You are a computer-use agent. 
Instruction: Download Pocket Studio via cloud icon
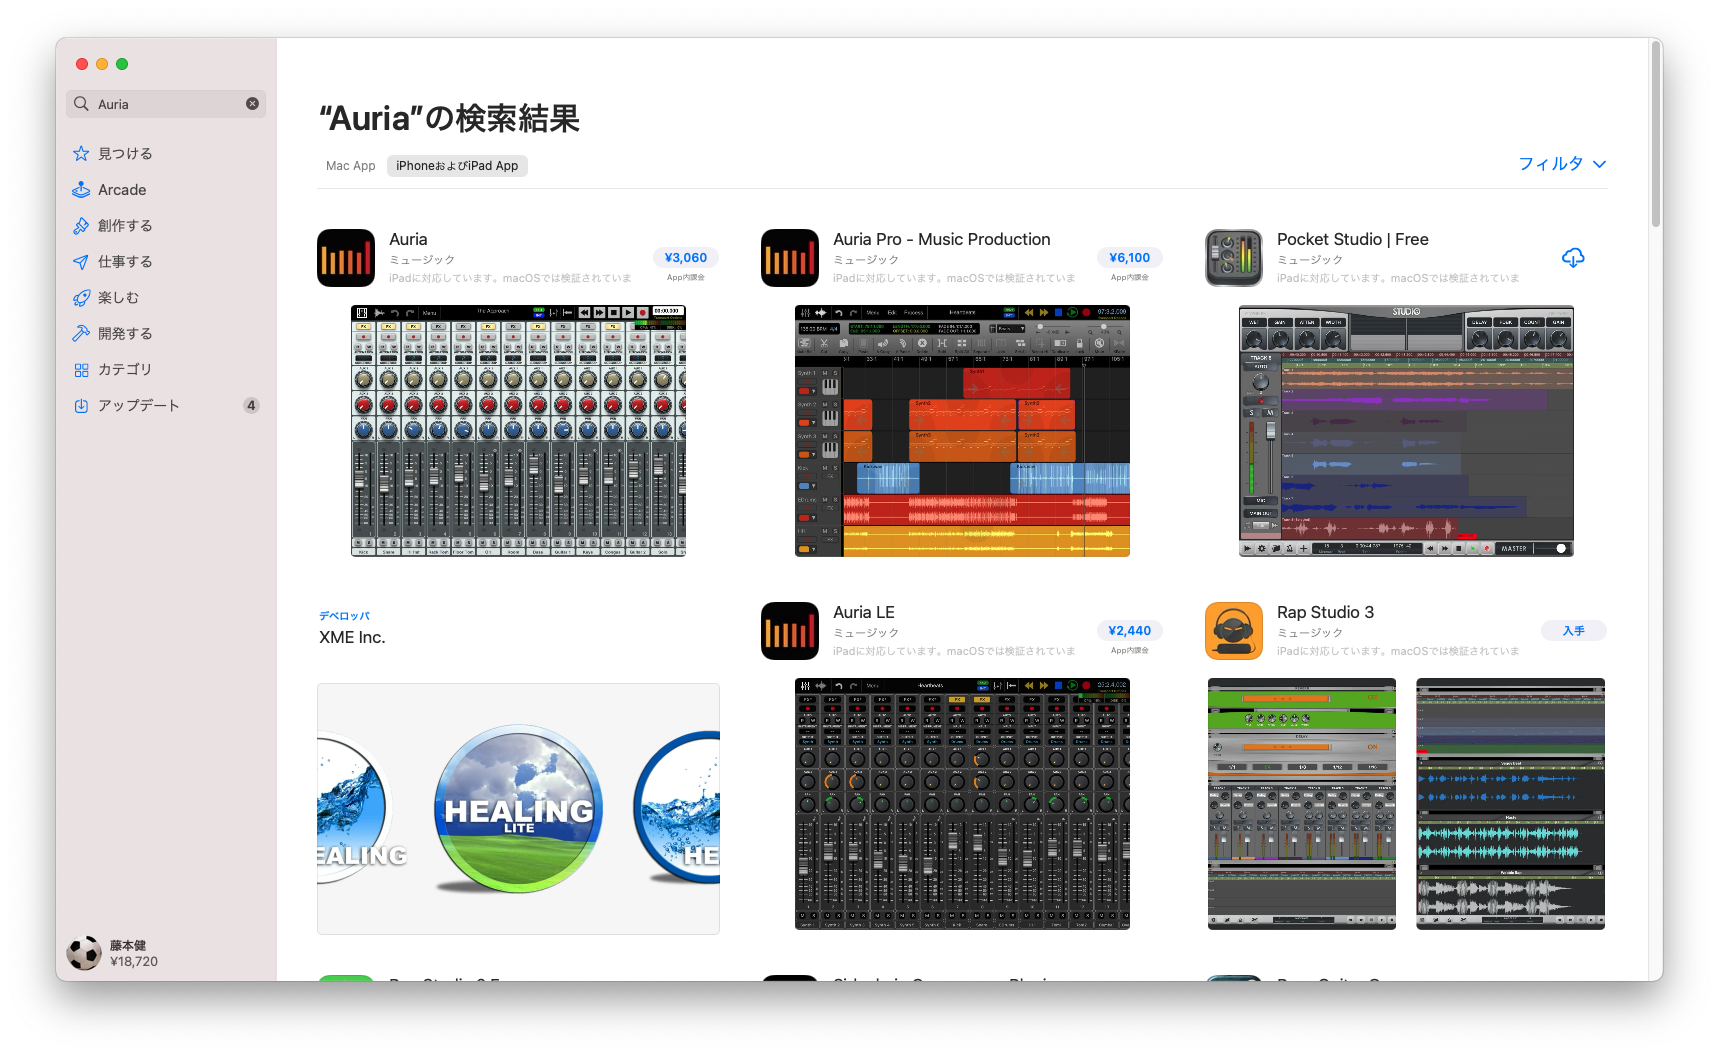click(x=1573, y=258)
